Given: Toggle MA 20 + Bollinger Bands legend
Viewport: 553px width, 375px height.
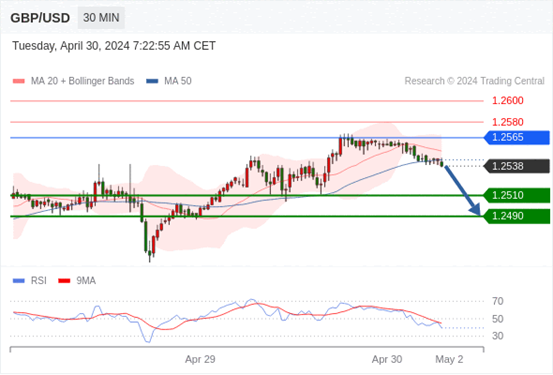Looking at the screenshot, I should click(x=73, y=81).
